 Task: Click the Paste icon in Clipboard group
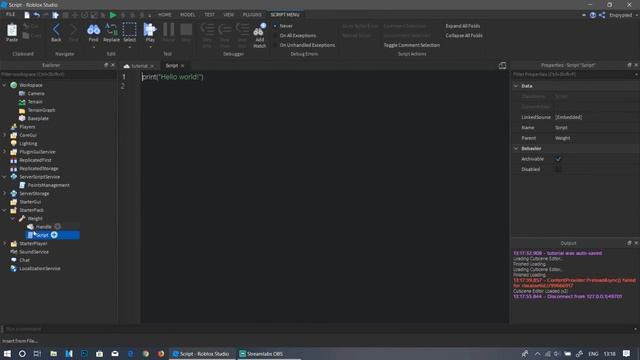[12, 30]
